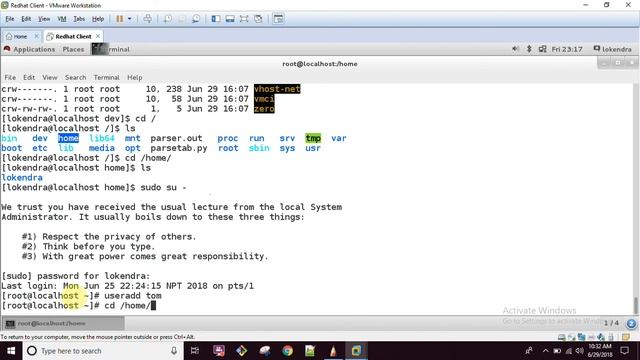The image size is (640, 360).
Task: Open the VMware Help menu
Action: pos(98,19)
